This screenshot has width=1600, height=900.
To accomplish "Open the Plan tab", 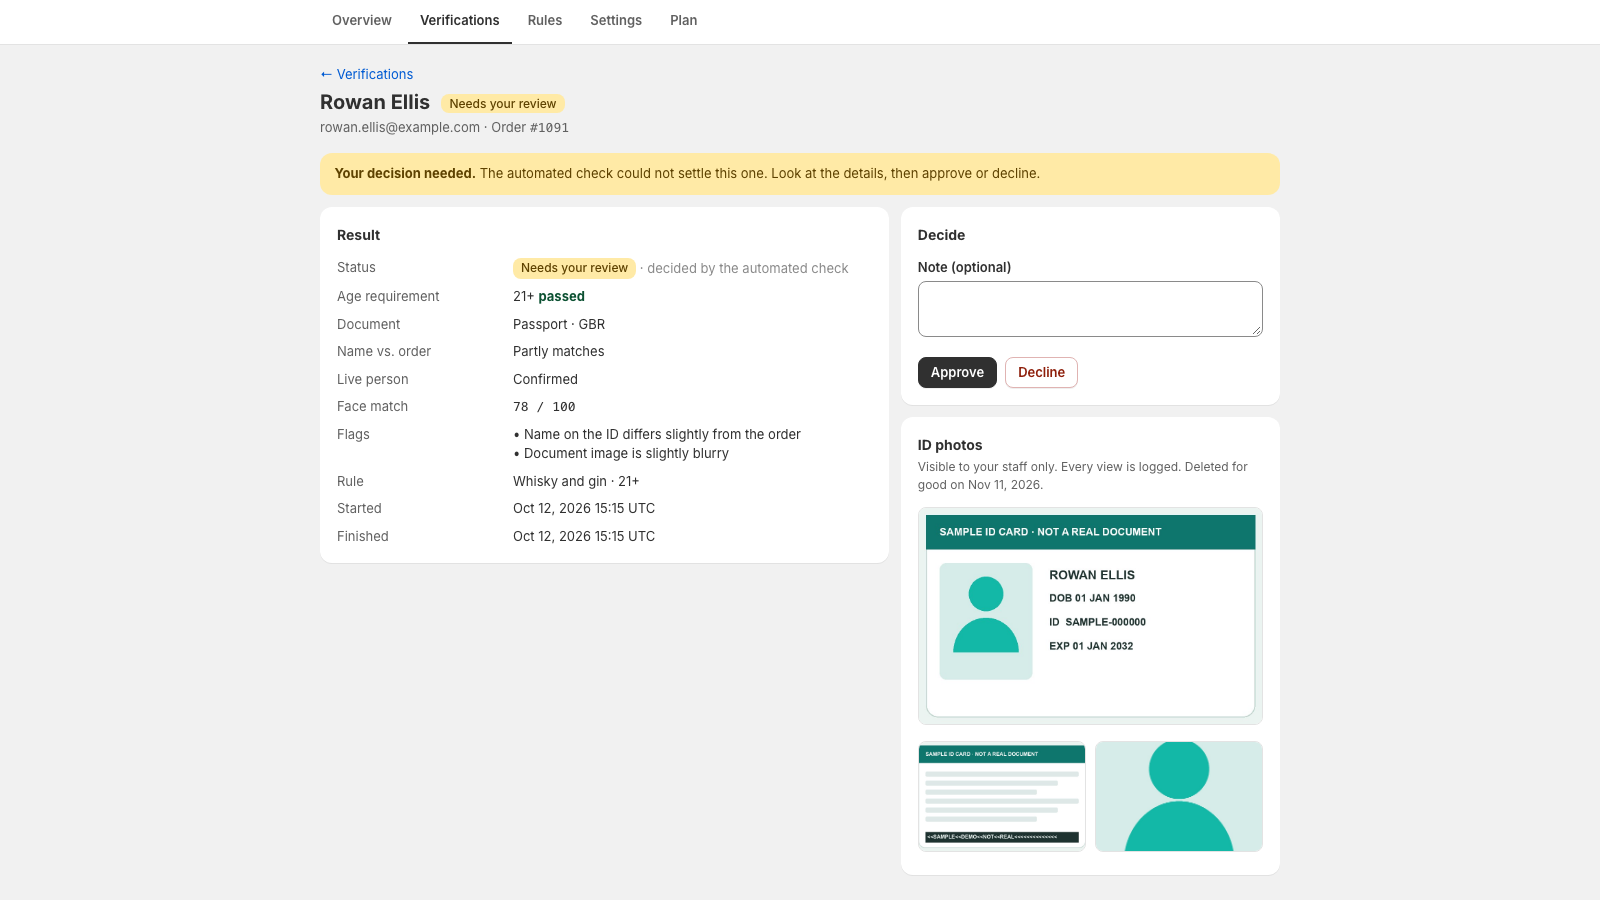I will click(684, 20).
